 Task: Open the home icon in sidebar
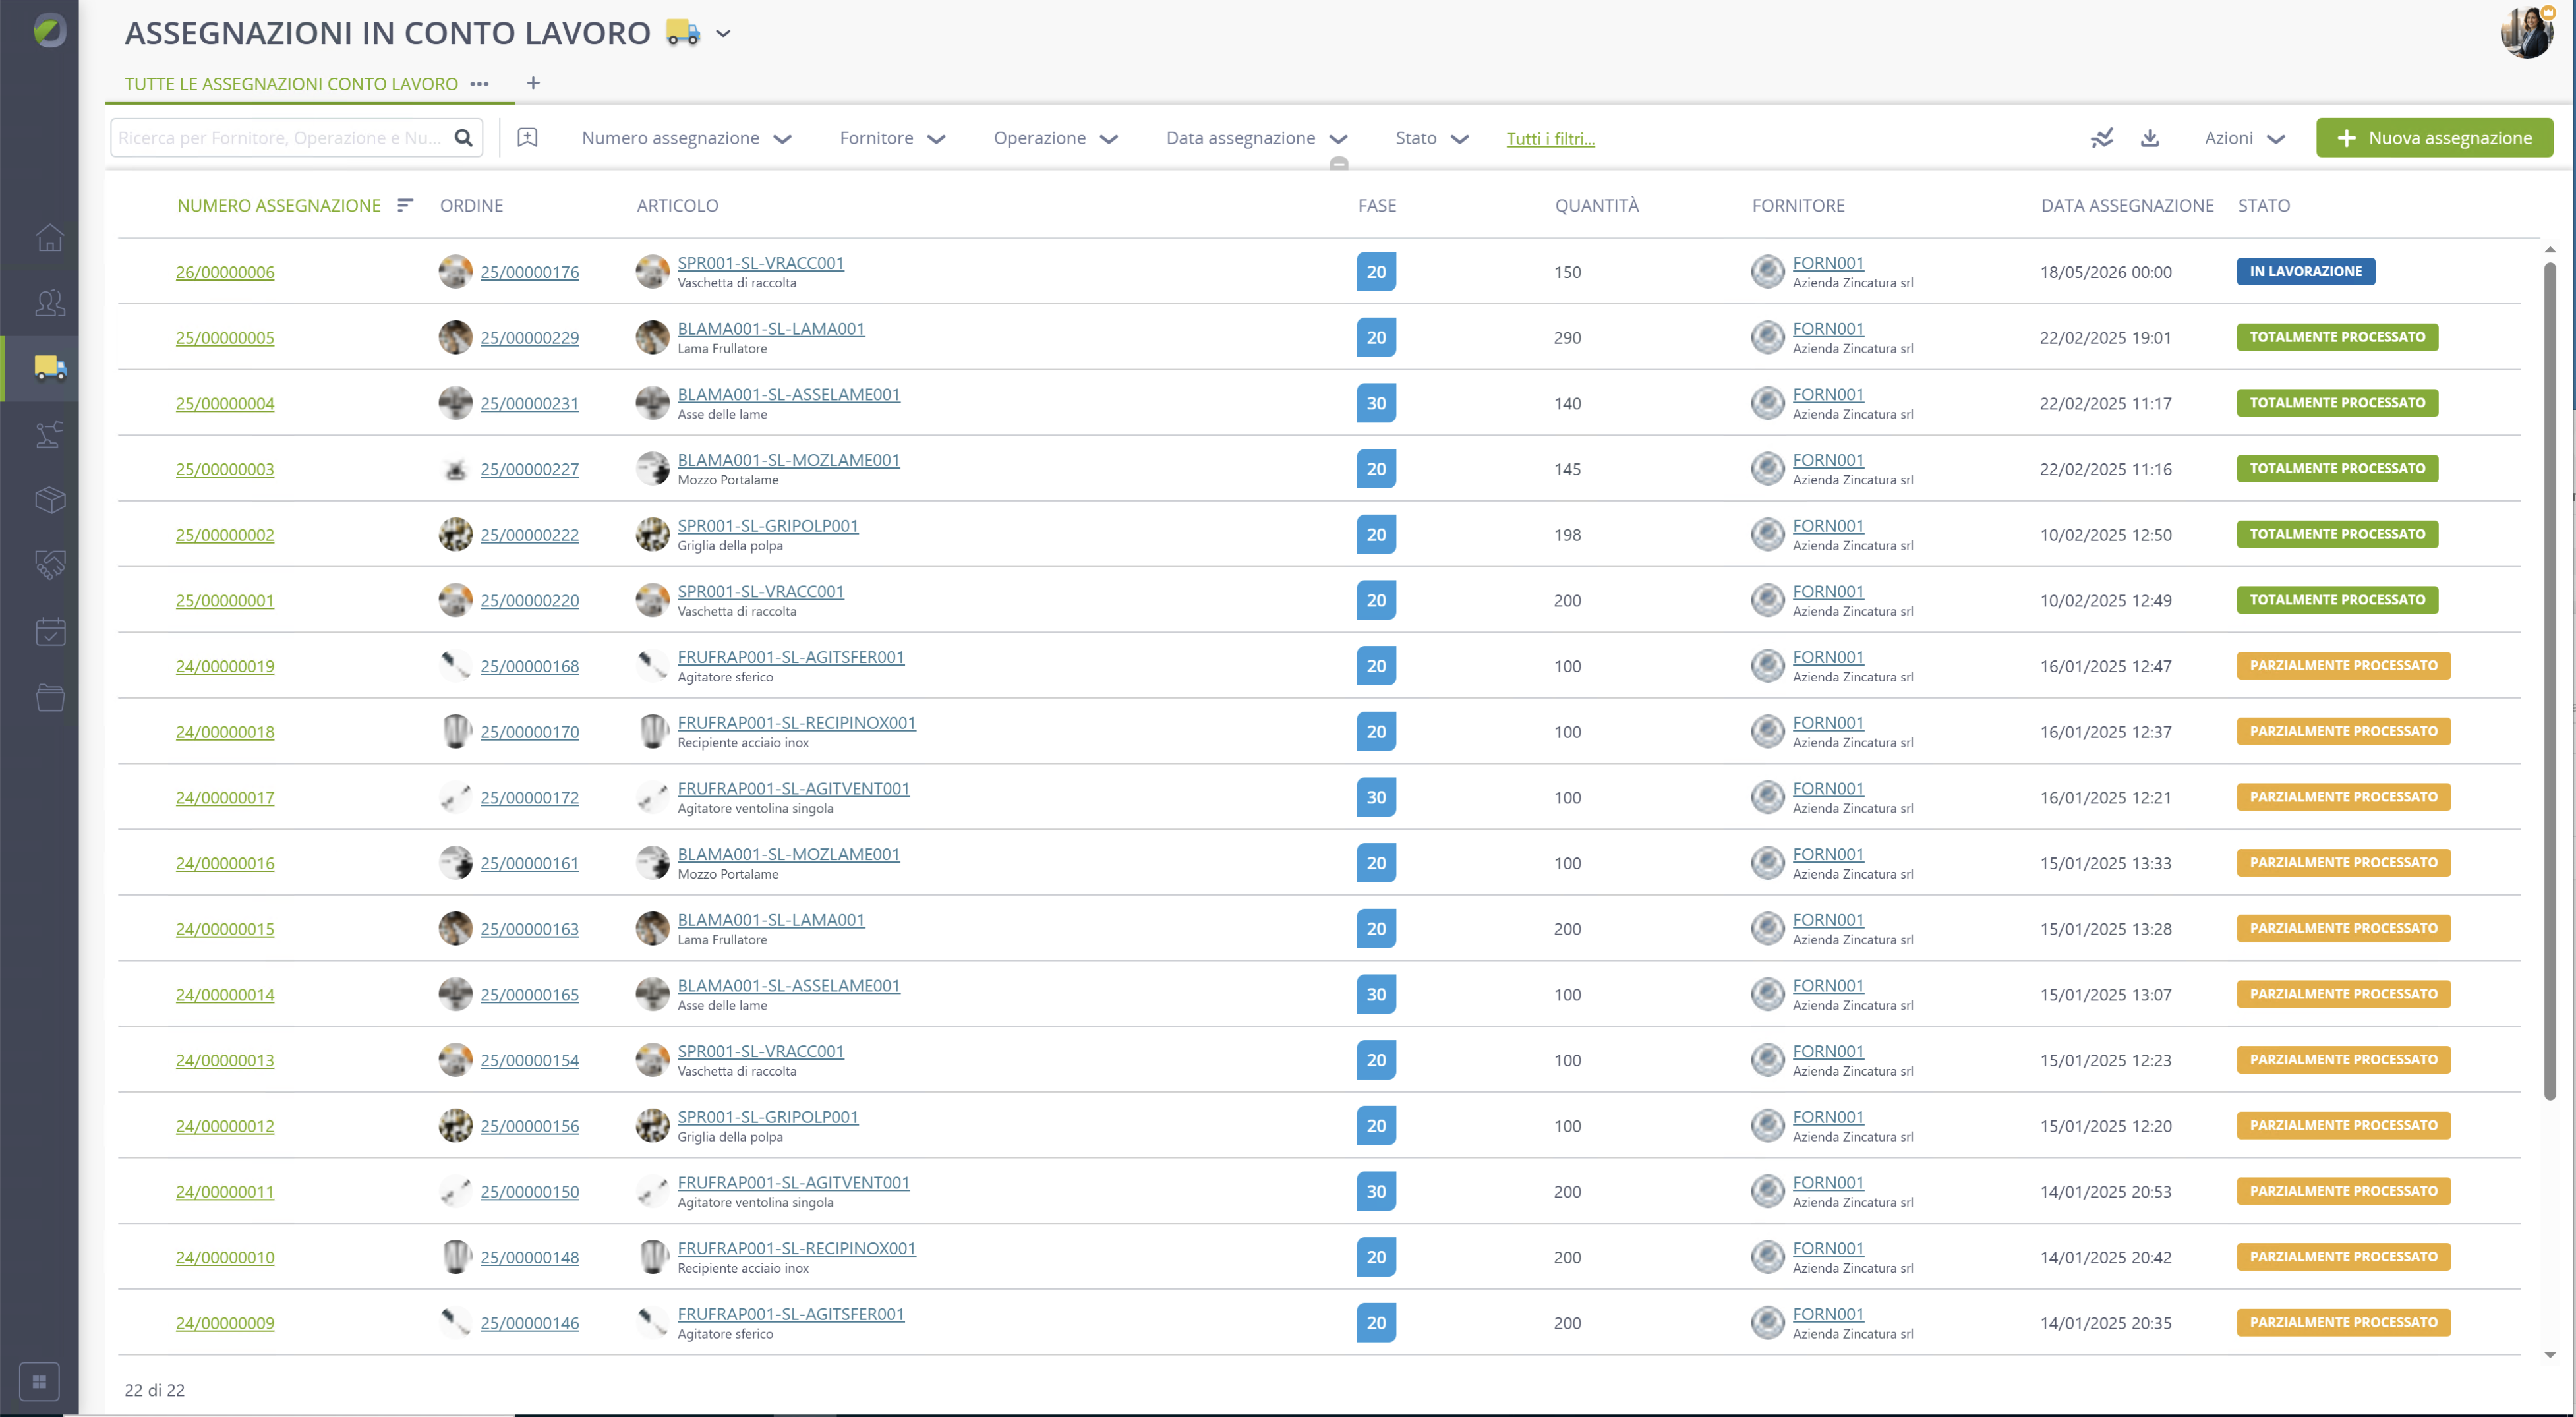50,237
